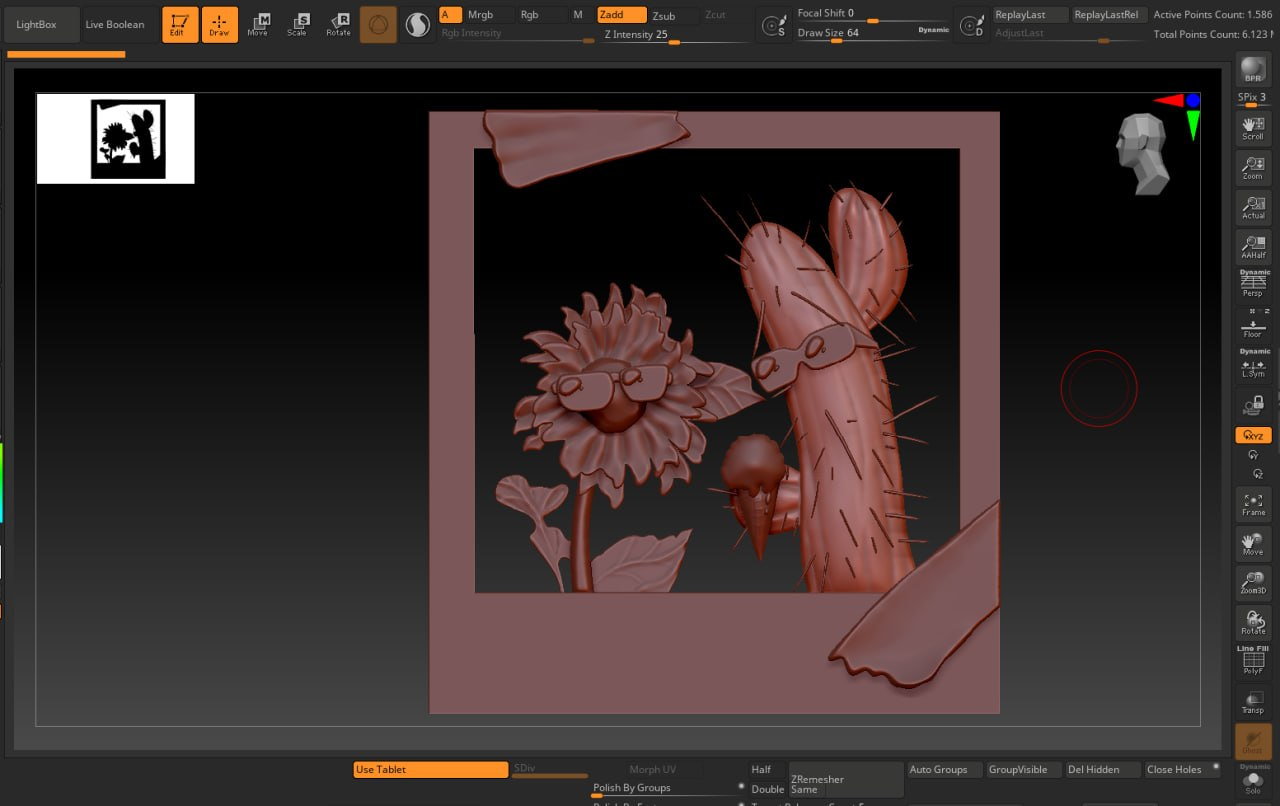Image resolution: width=1280 pixels, height=806 pixels.
Task: Click the right shelf Move hand icon
Action: click(1253, 544)
